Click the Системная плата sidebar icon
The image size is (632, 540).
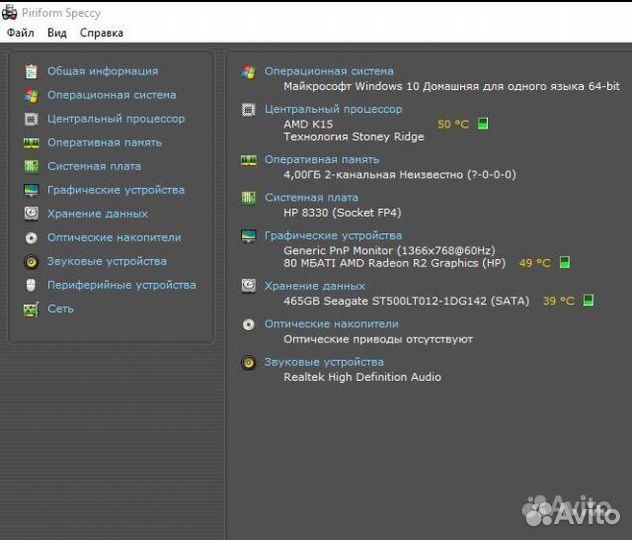click(x=31, y=166)
